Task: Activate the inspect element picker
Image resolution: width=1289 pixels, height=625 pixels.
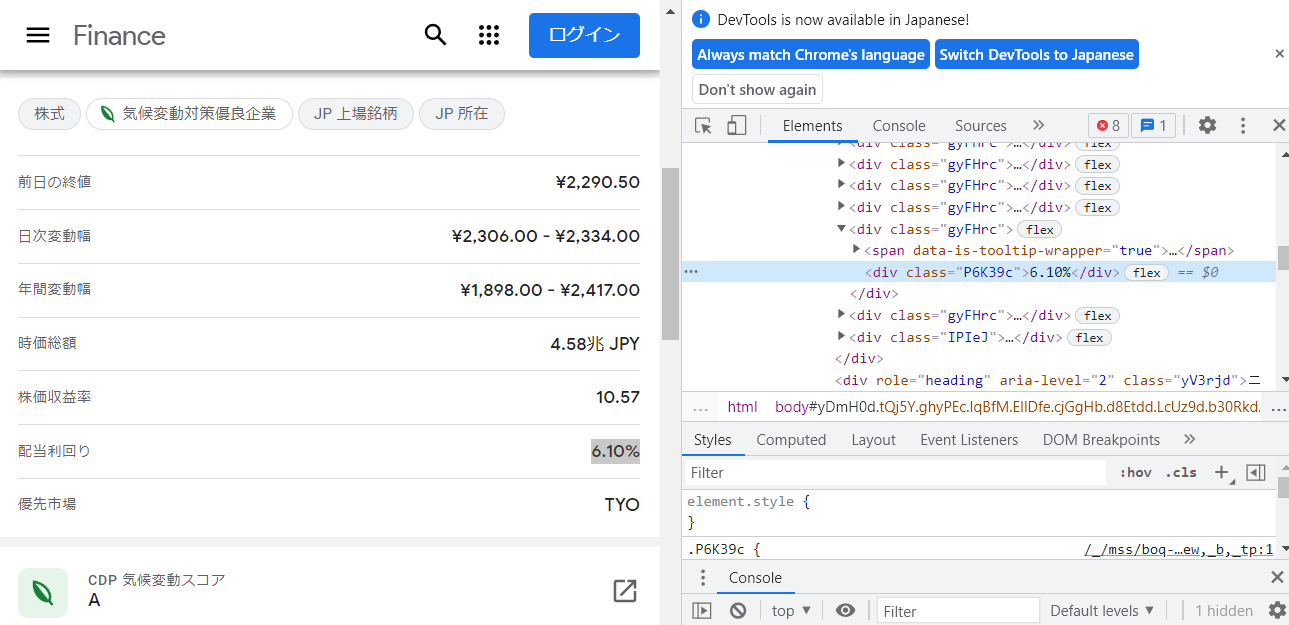Action: tap(704, 125)
